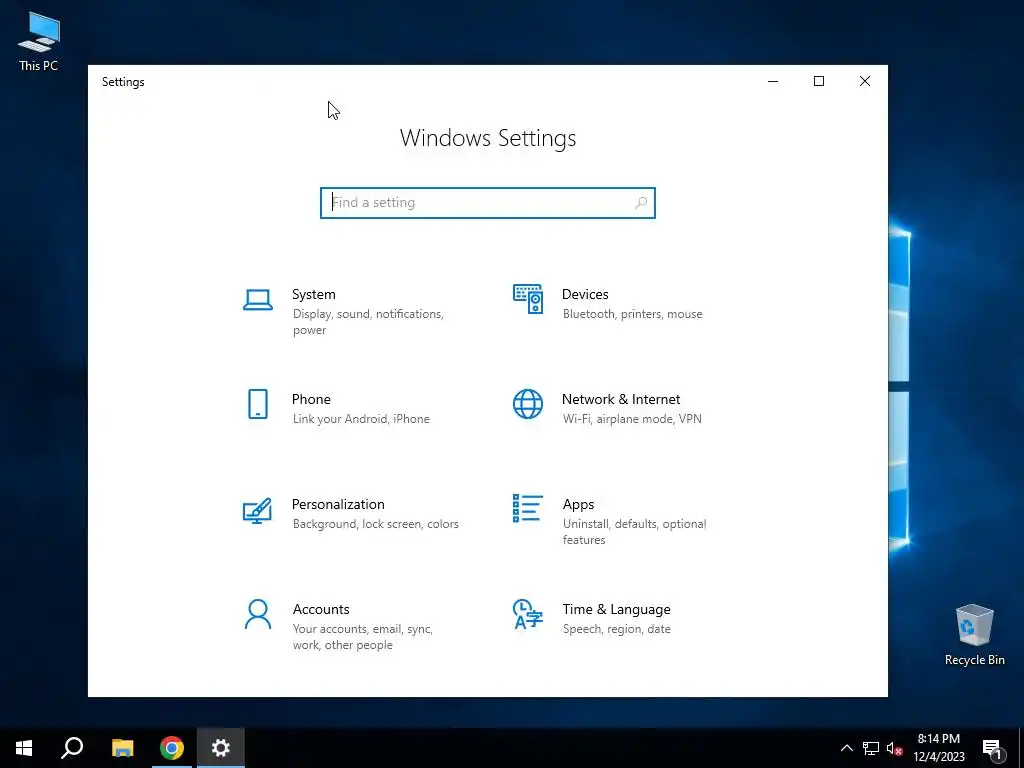Open the System laptop icon

coord(258,300)
